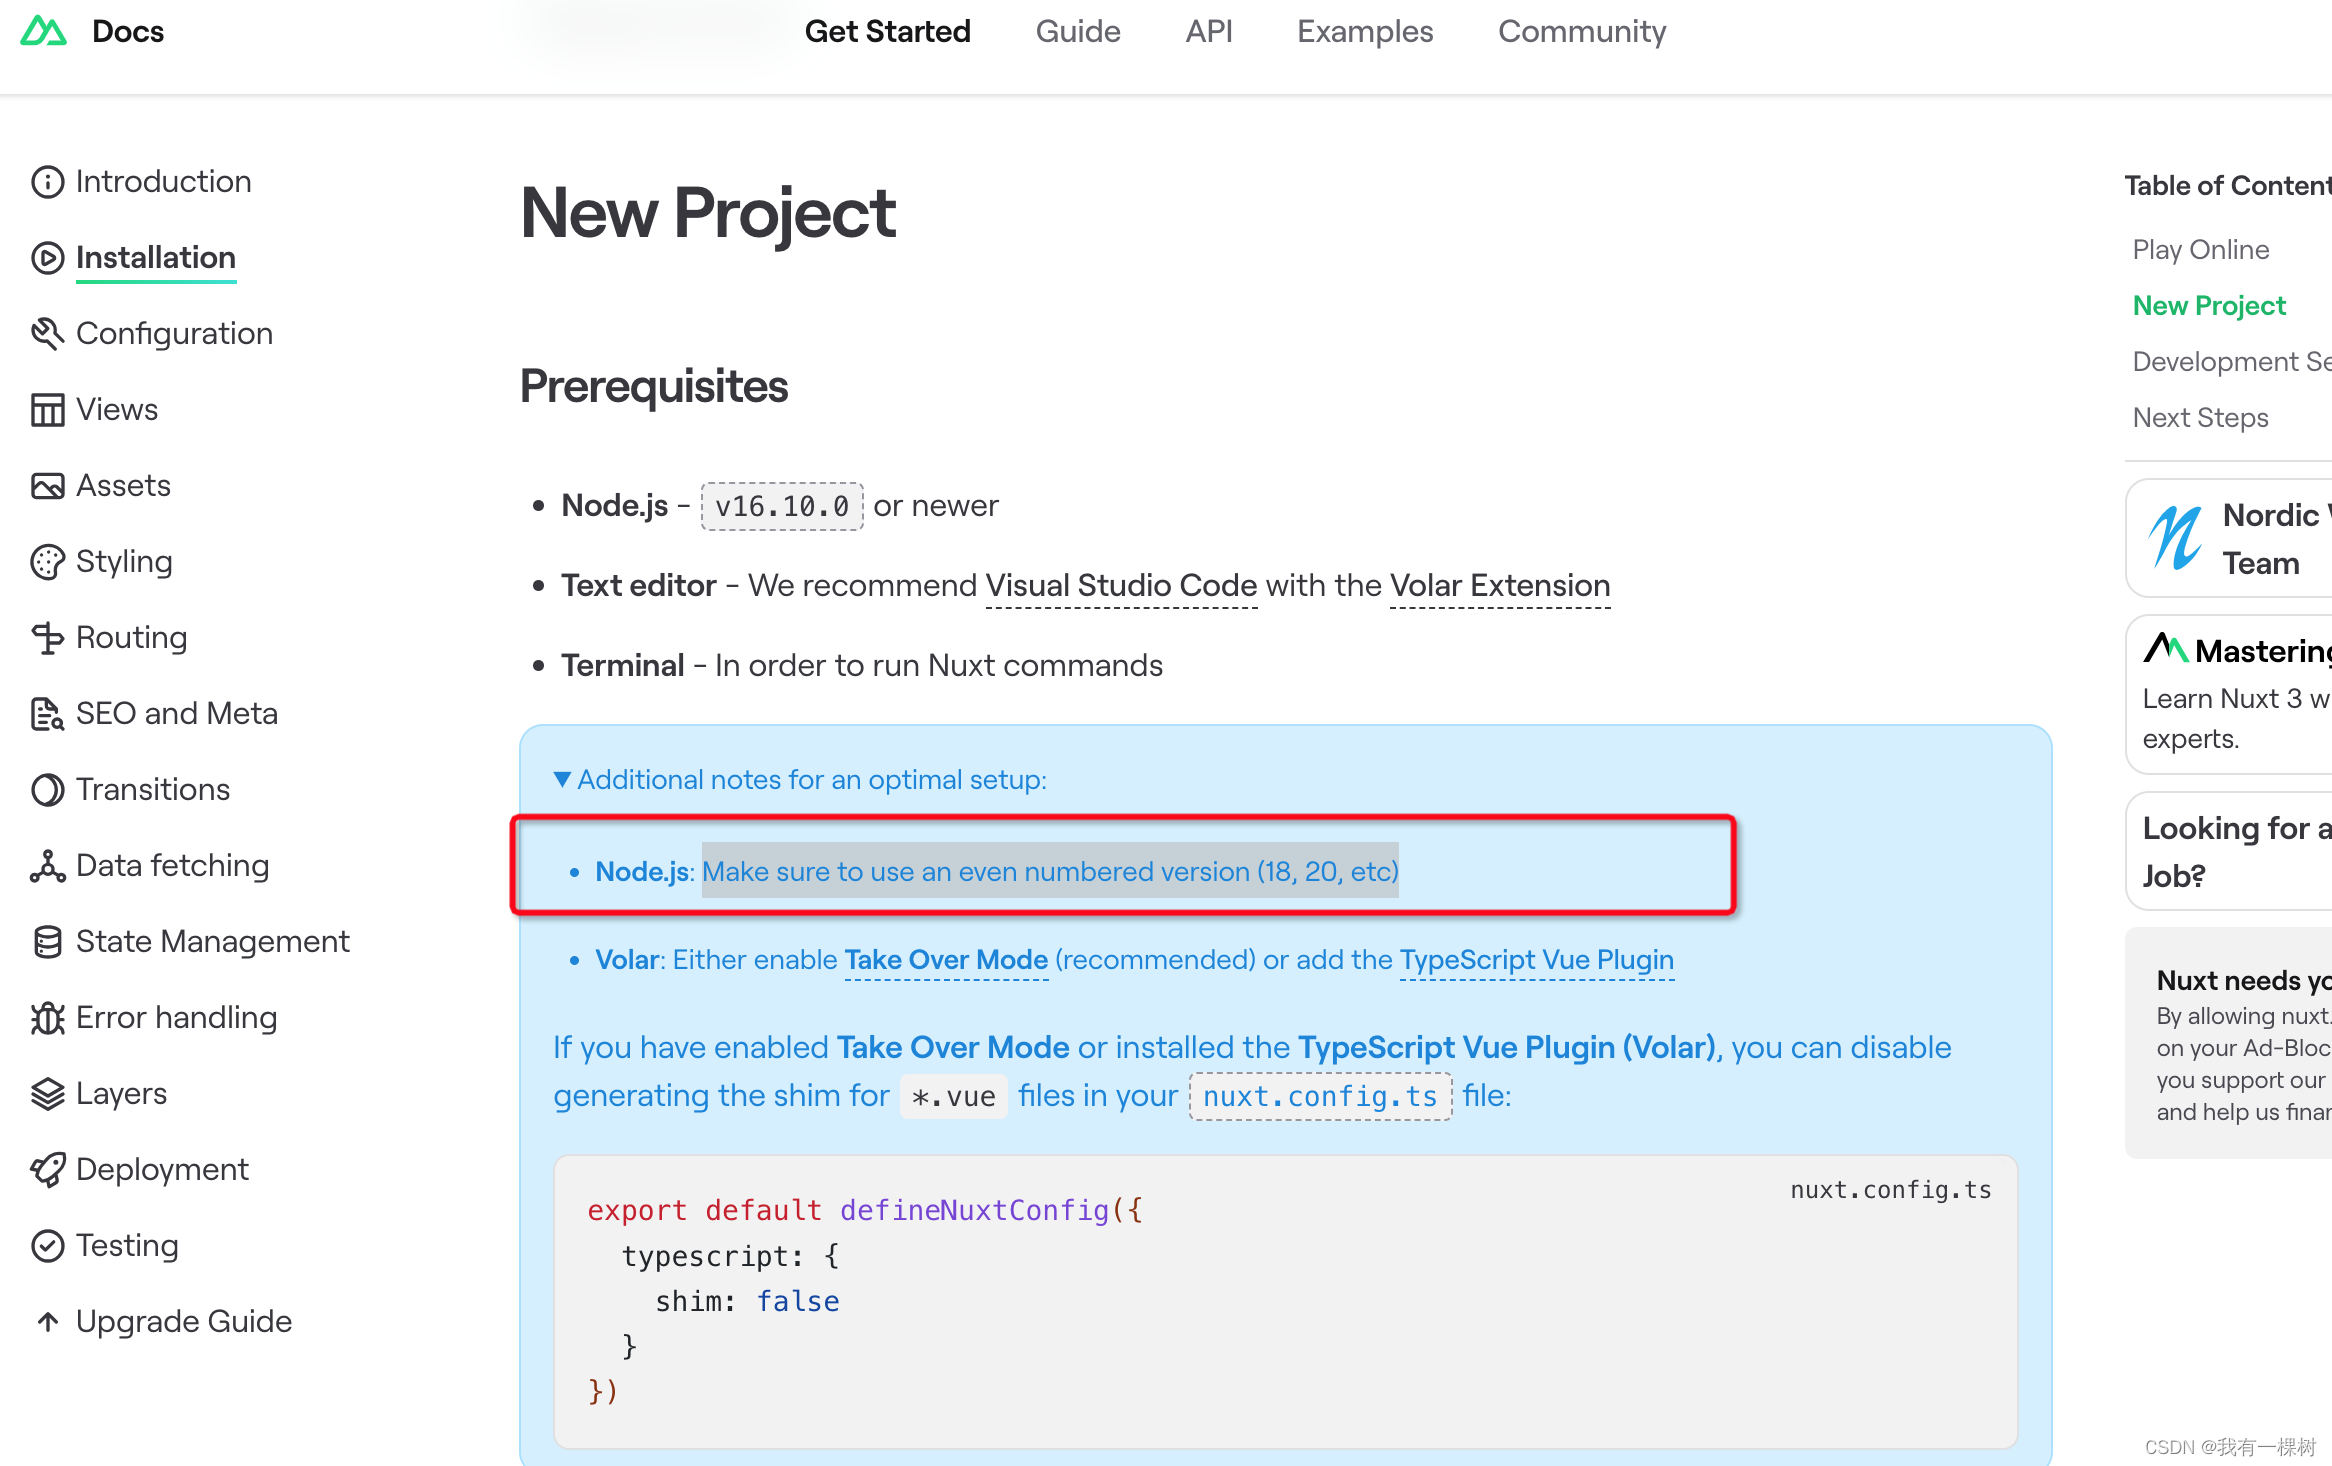Open the Visual Studio Code link
The image size is (2332, 1466).
coord(1121,585)
